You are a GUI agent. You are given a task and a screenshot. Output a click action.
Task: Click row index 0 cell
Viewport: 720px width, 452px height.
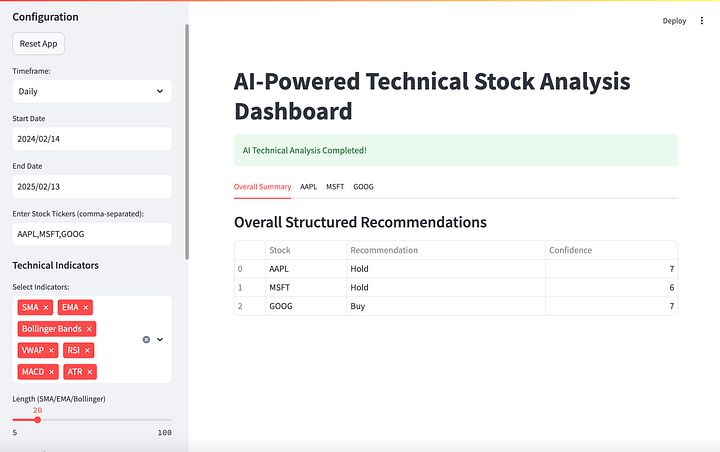coord(250,269)
